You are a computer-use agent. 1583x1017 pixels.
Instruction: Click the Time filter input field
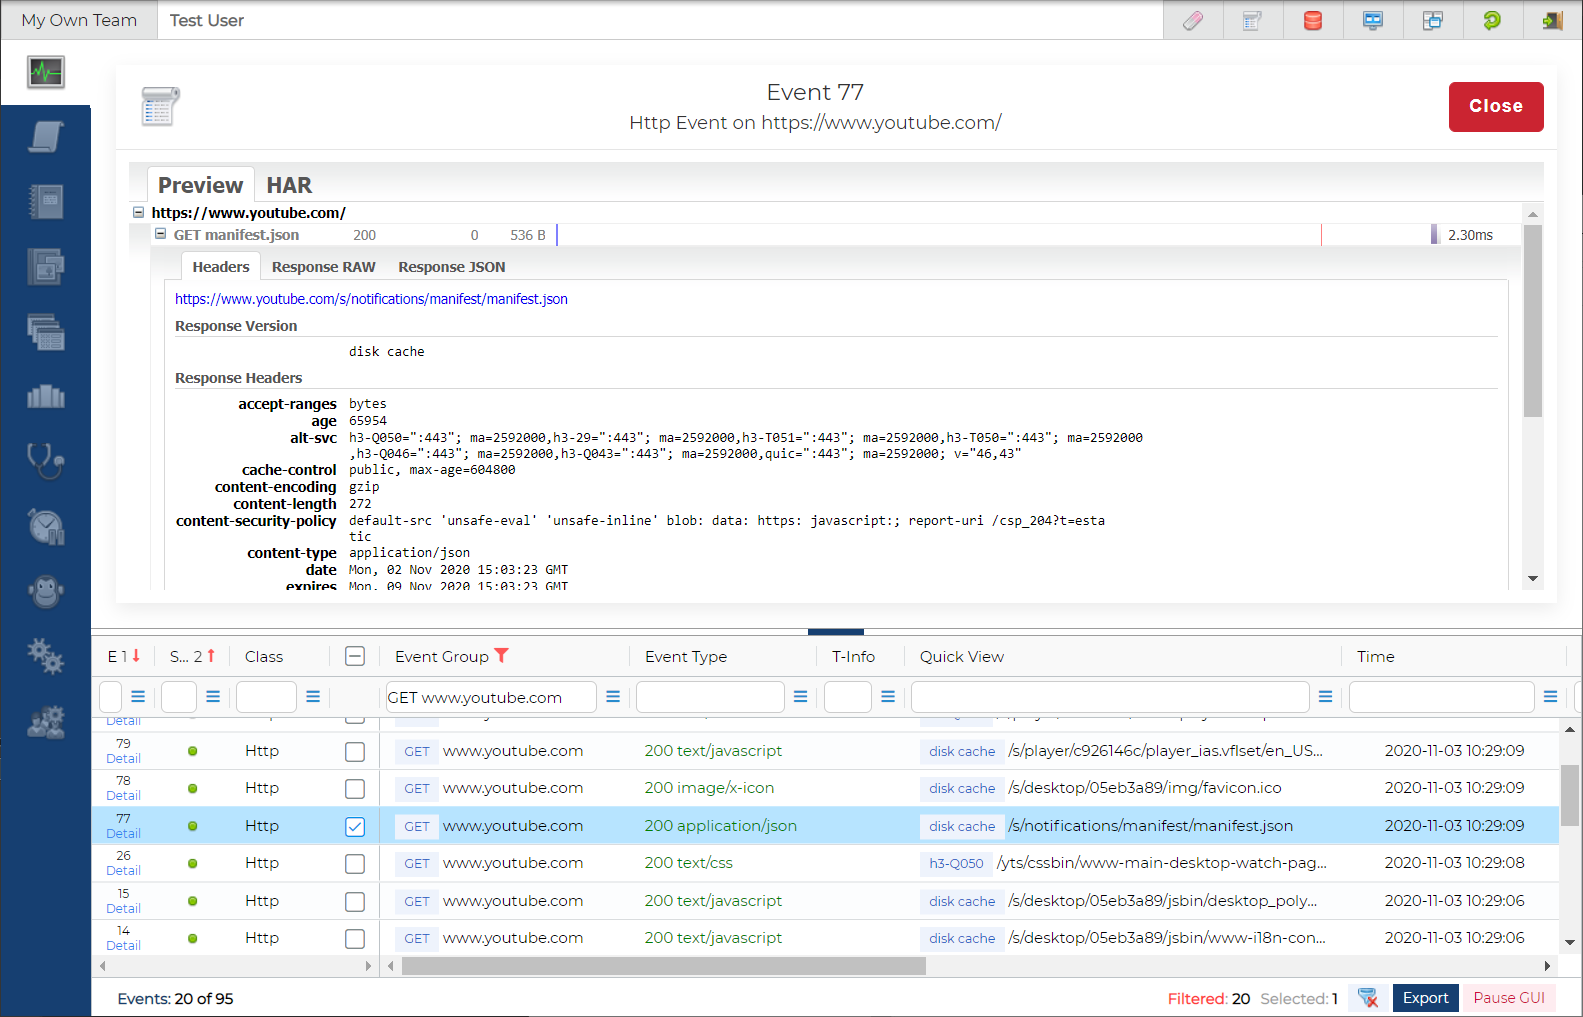coord(1441,697)
